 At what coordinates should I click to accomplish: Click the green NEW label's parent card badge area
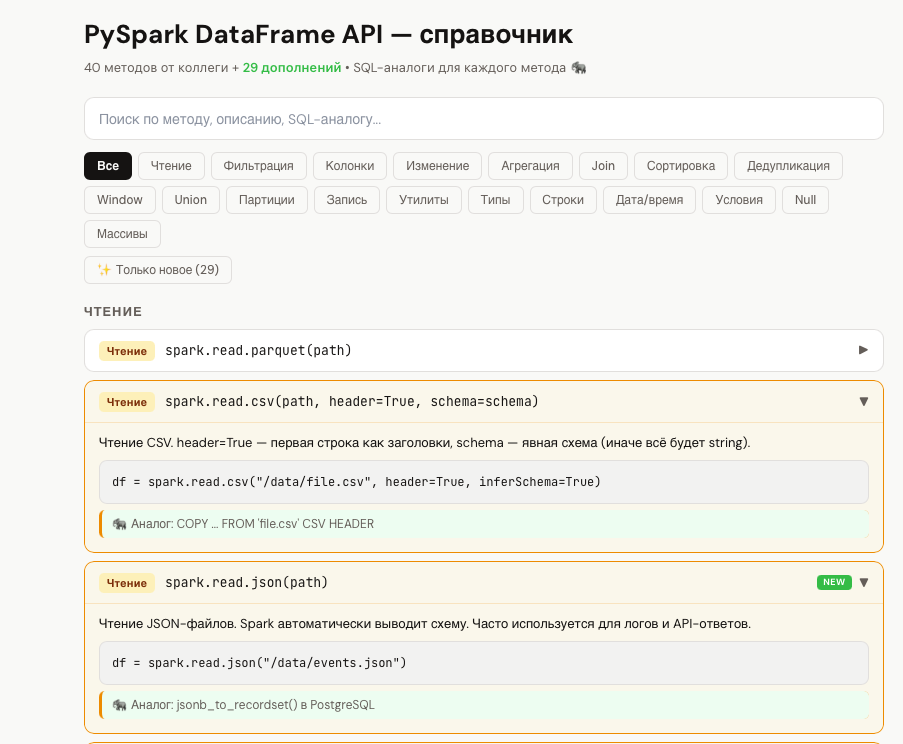834,581
